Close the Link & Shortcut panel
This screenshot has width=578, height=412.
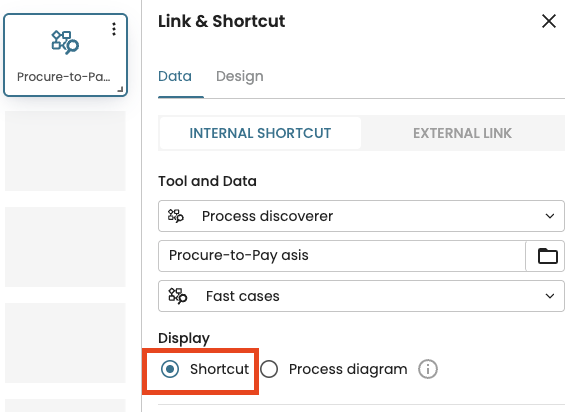549,21
